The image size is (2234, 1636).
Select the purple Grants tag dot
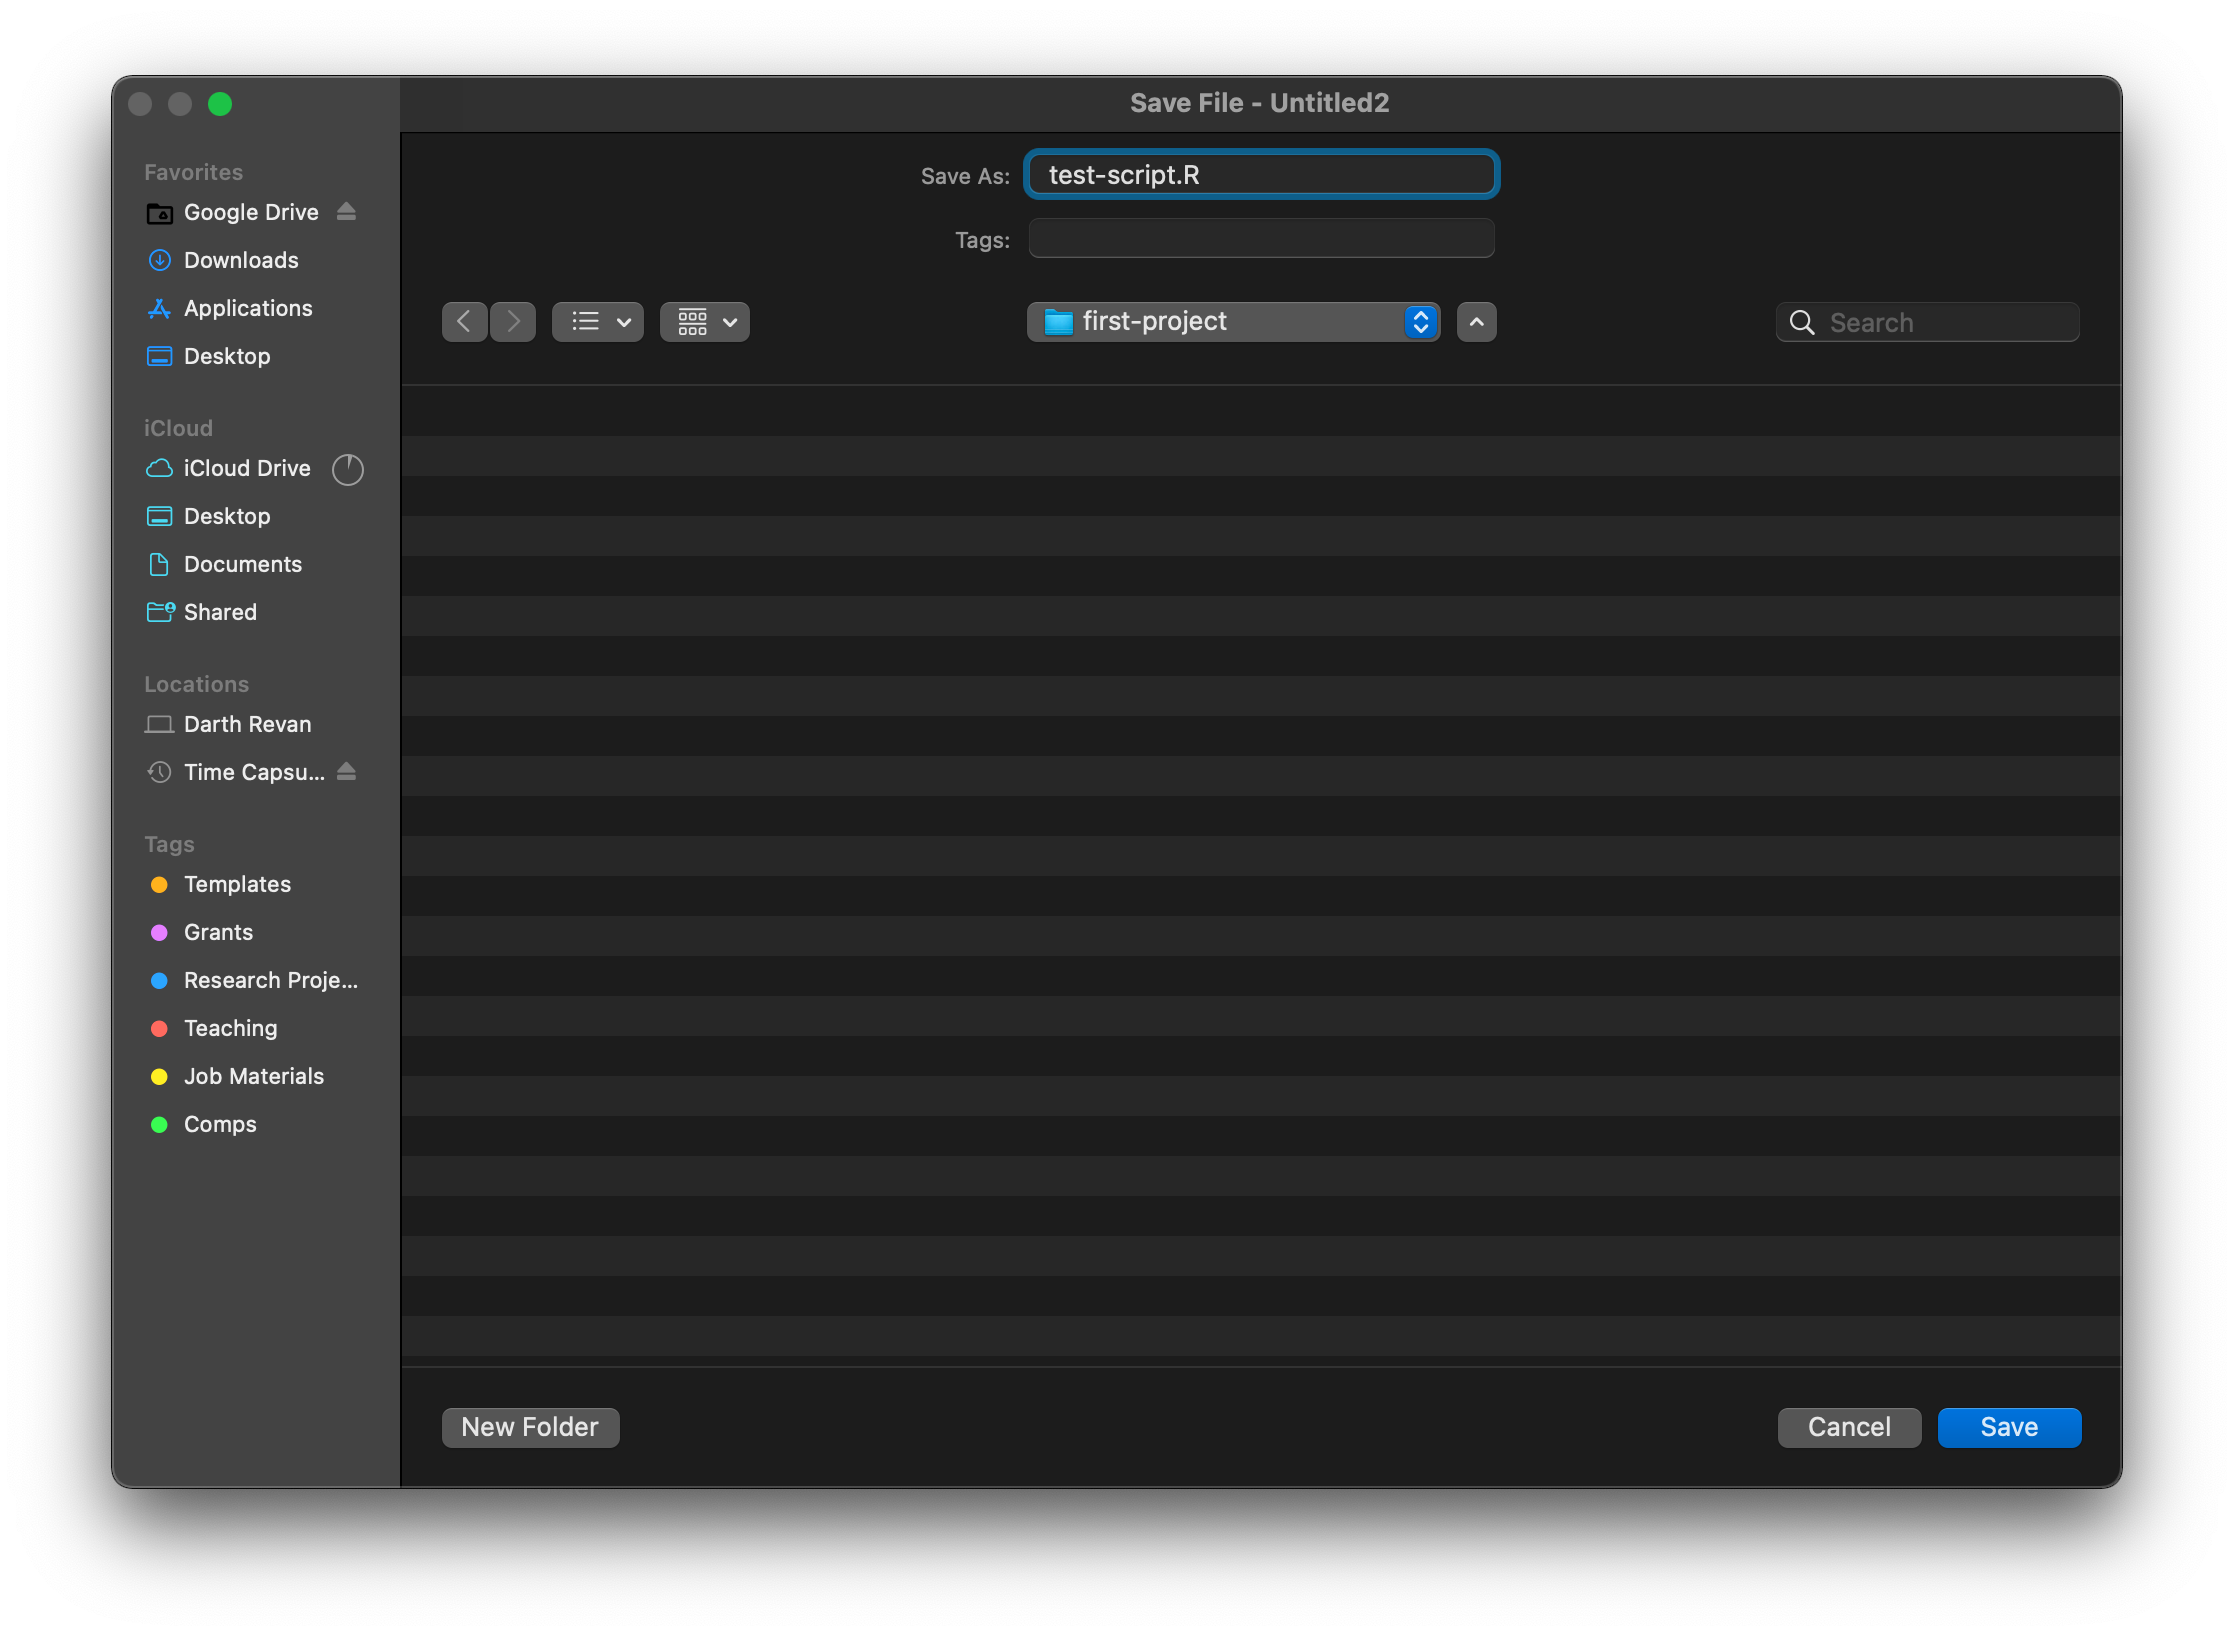[x=159, y=932]
